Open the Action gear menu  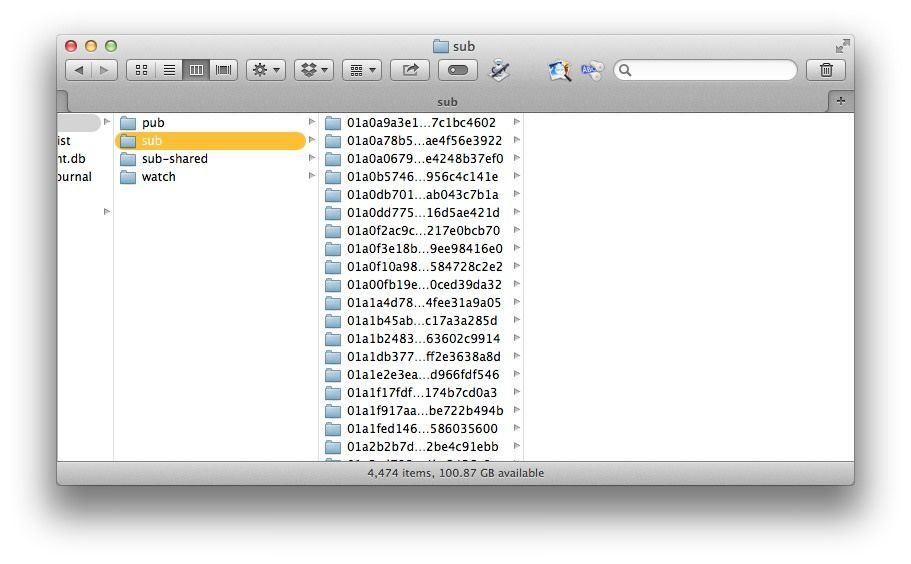pyautogui.click(x=266, y=70)
